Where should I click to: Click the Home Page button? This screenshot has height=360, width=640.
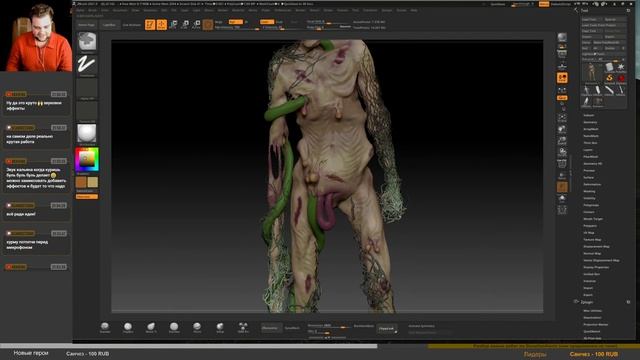[x=87, y=25]
